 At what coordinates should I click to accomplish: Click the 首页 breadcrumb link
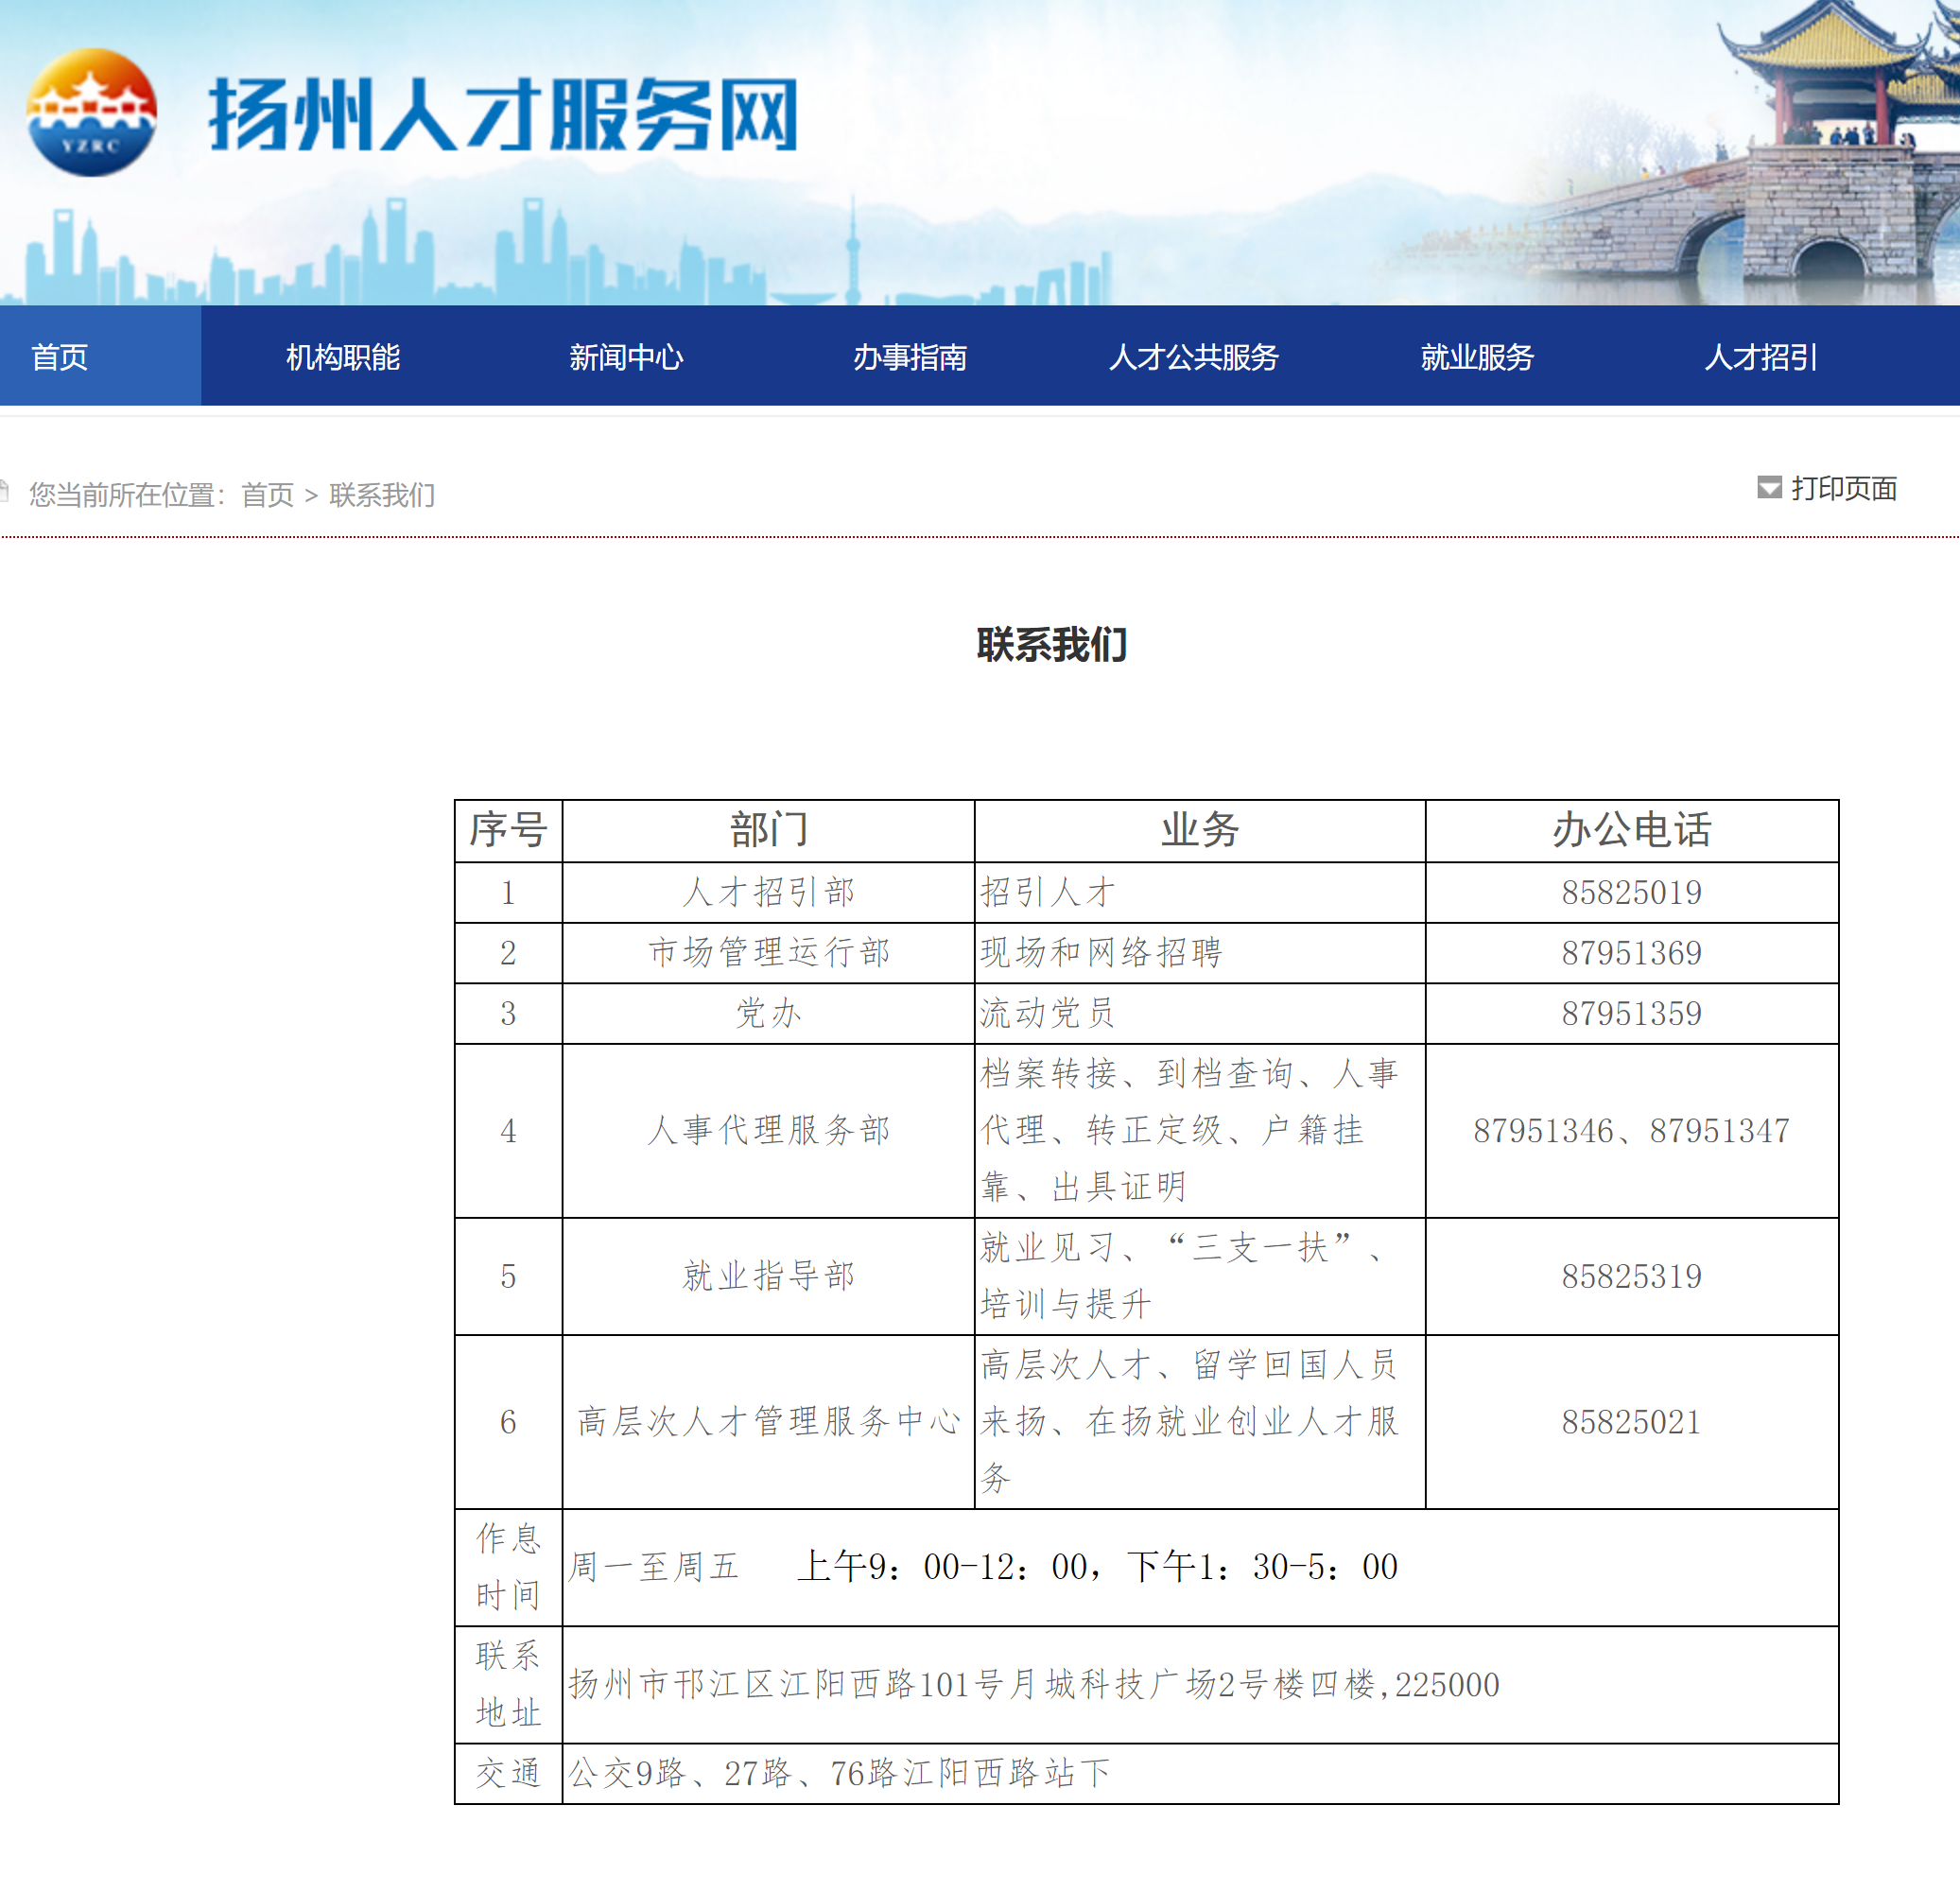(x=267, y=495)
